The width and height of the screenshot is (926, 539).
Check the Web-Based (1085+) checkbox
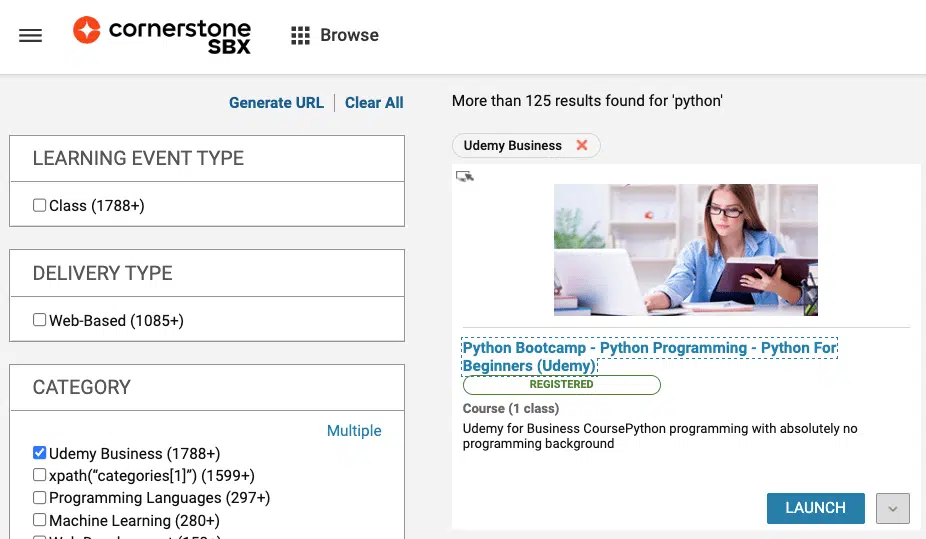[x=39, y=319]
